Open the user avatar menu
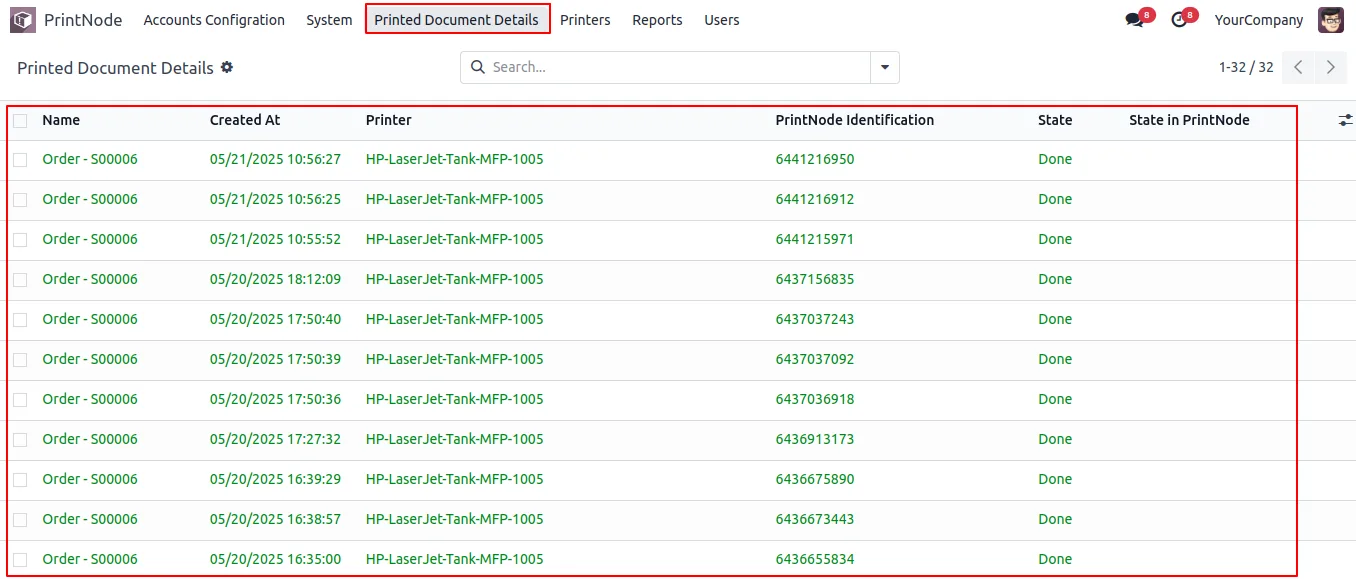 [1331, 20]
